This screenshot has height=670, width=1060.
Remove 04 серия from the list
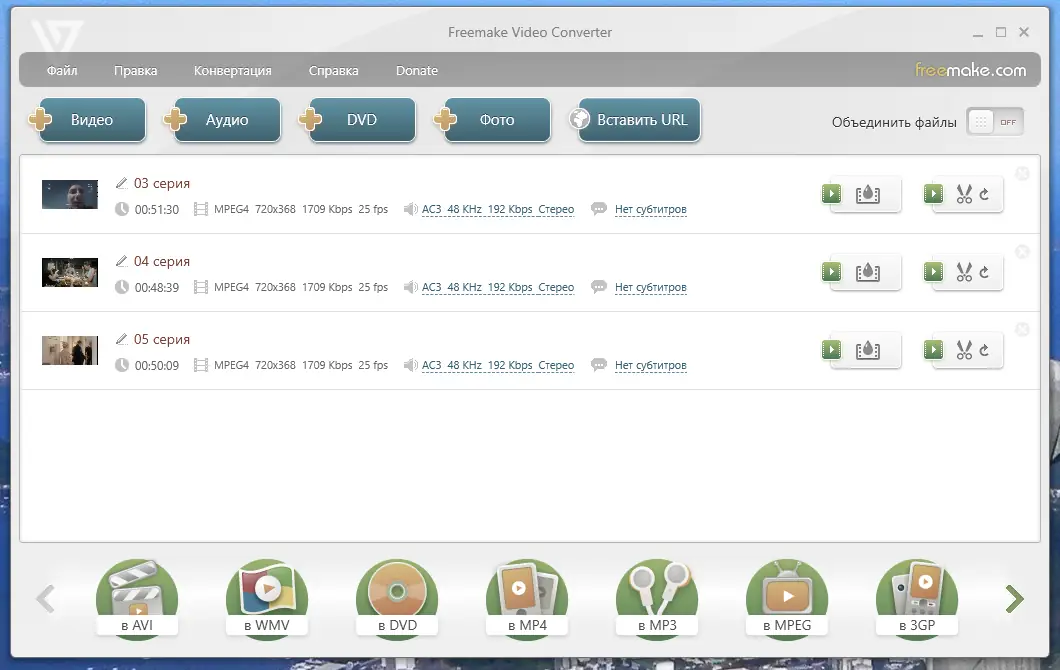(1022, 252)
